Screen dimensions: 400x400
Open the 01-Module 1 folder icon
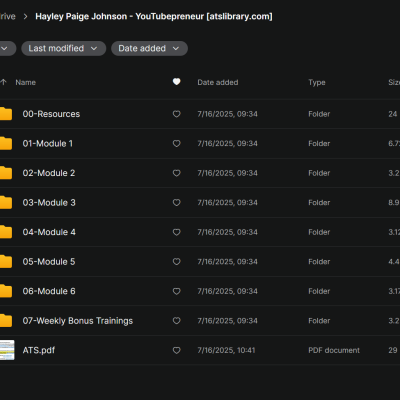pos(6,144)
